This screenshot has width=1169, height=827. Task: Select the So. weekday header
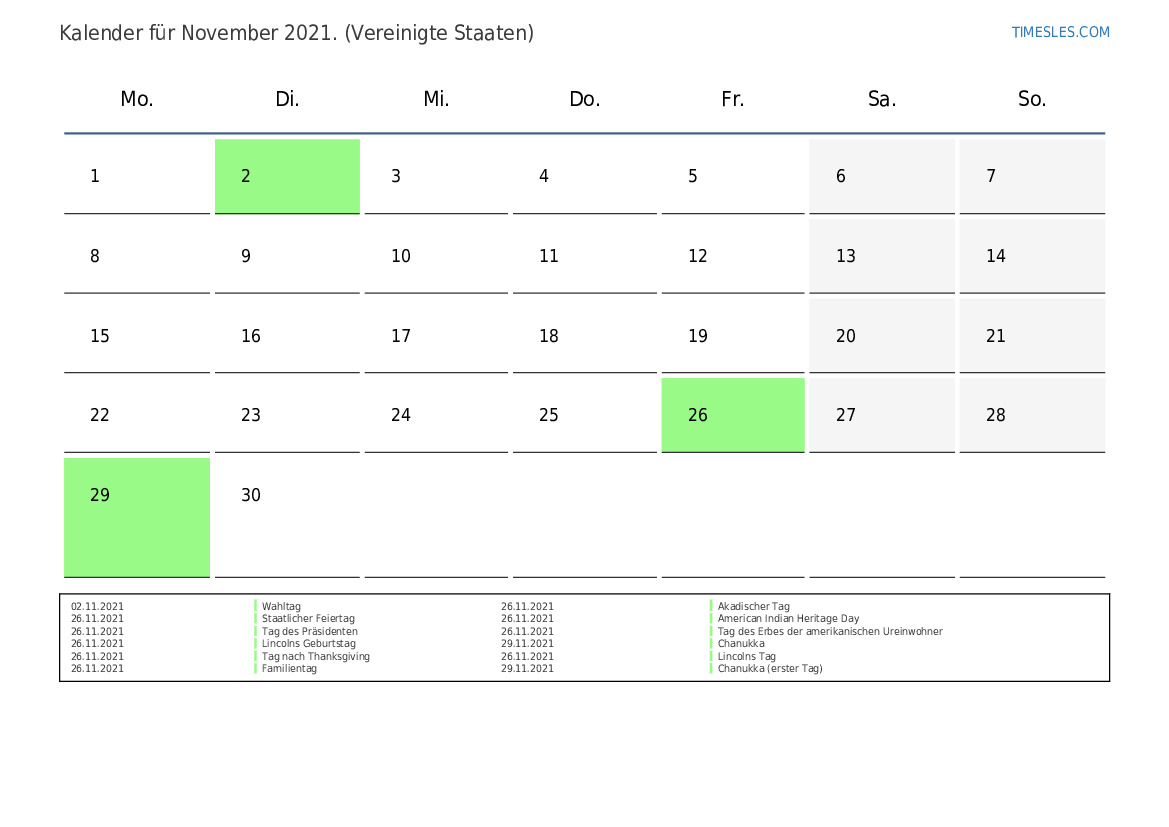(x=1032, y=99)
